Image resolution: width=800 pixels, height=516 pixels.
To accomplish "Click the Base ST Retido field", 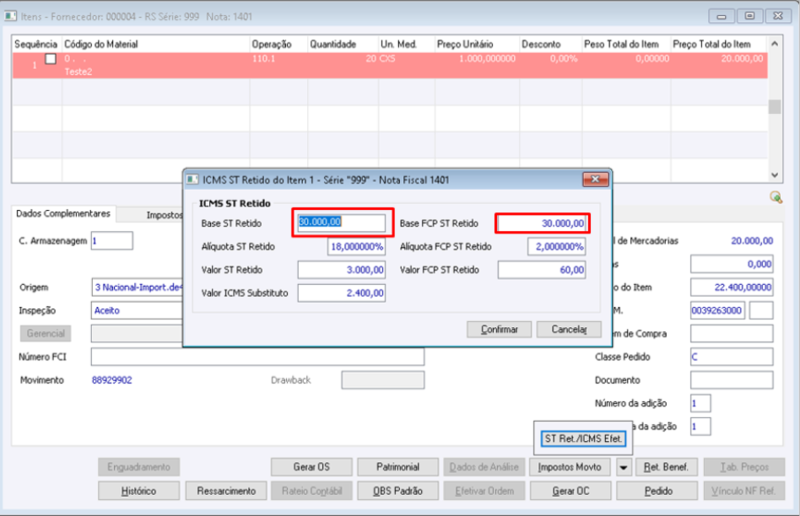I will click(x=341, y=223).
